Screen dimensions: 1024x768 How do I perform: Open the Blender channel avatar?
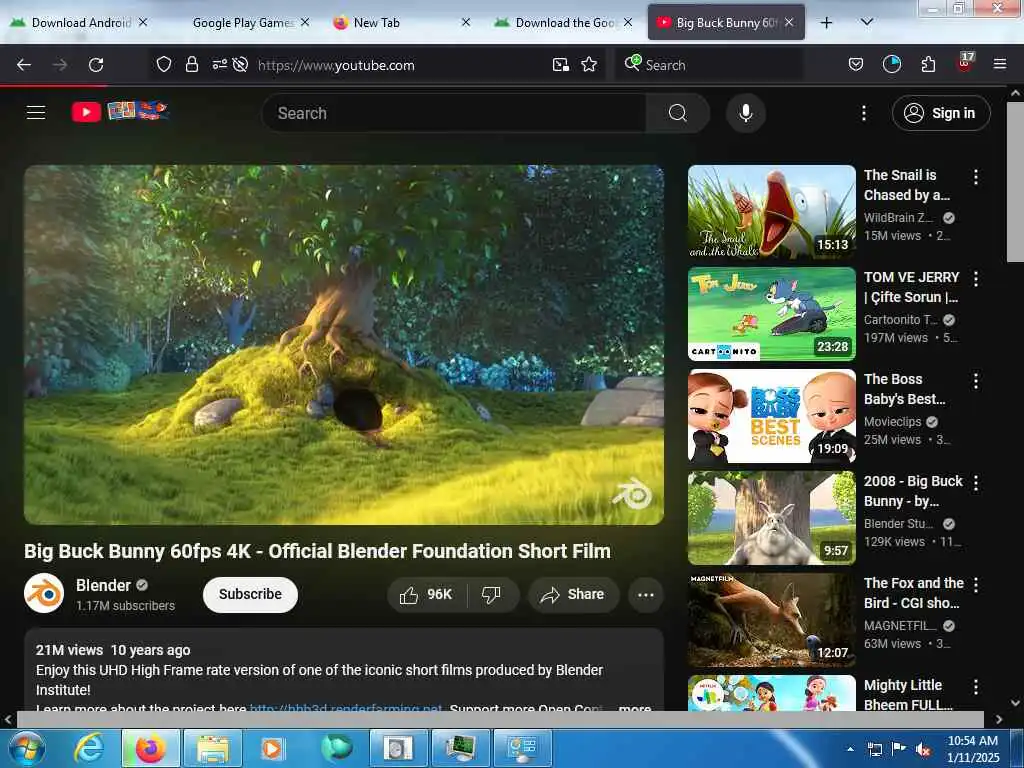[x=44, y=594]
